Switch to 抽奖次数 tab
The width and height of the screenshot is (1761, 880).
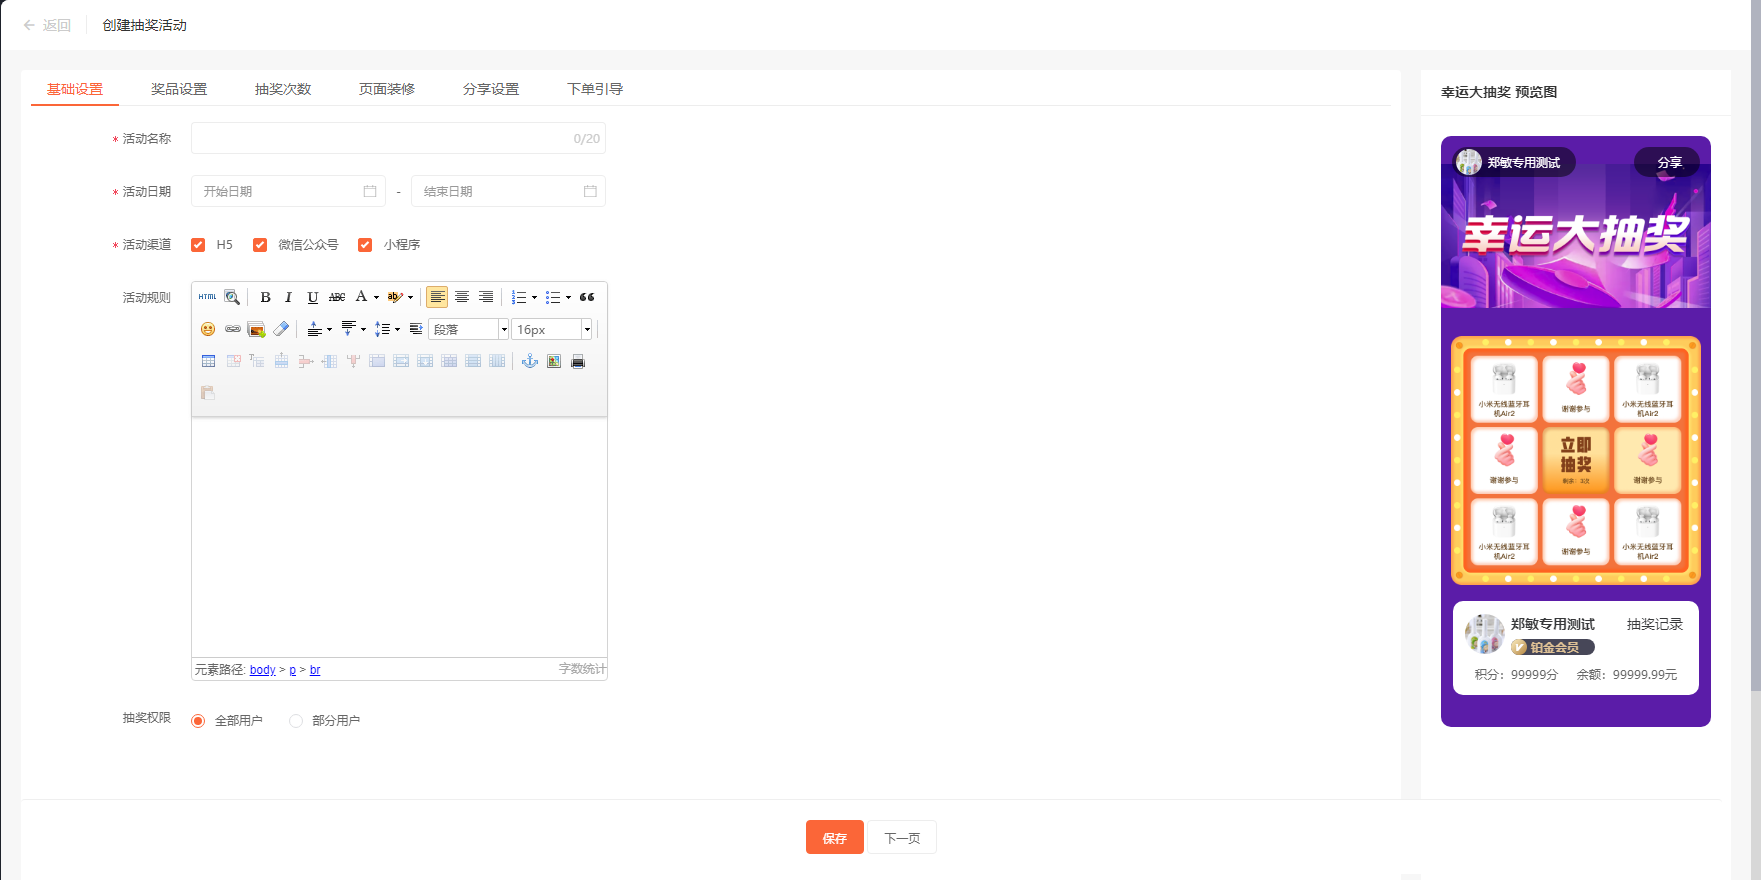(x=283, y=89)
